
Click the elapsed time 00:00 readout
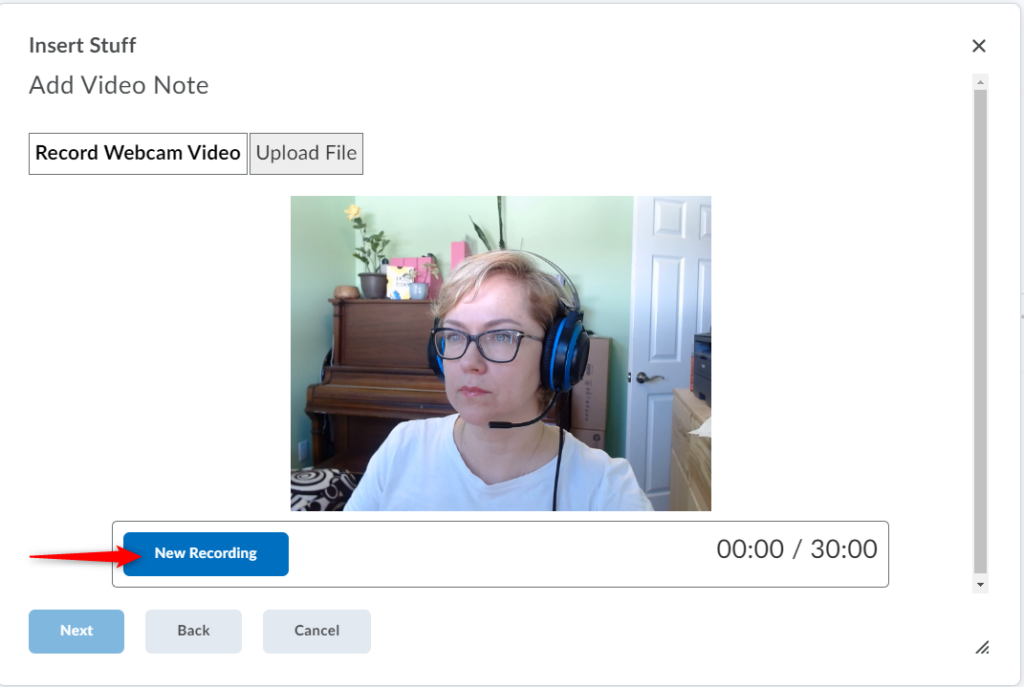[749, 549]
